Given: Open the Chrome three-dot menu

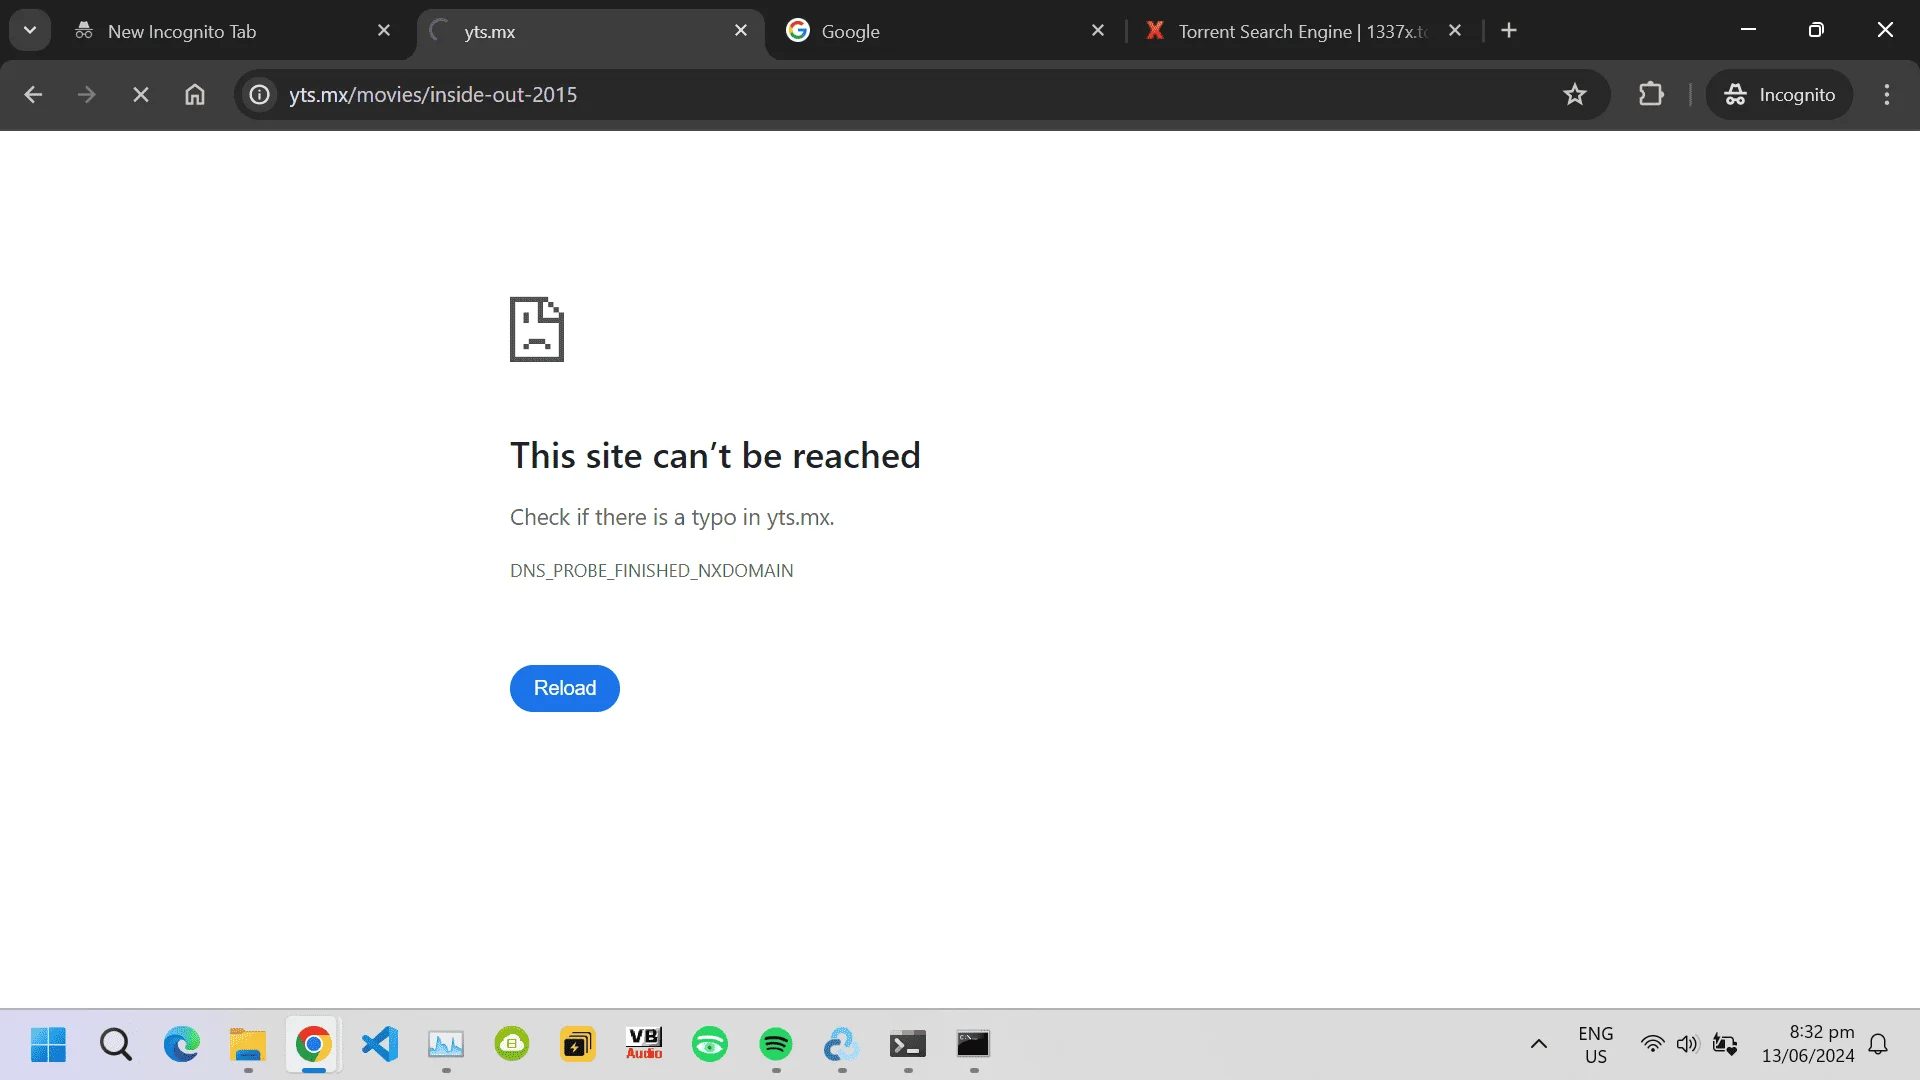Looking at the screenshot, I should [x=1887, y=95].
